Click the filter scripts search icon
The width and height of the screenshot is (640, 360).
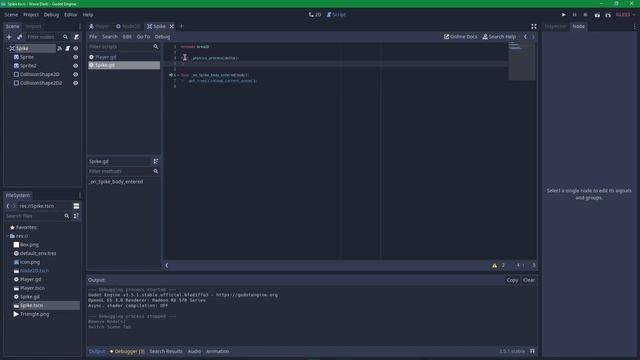point(156,47)
